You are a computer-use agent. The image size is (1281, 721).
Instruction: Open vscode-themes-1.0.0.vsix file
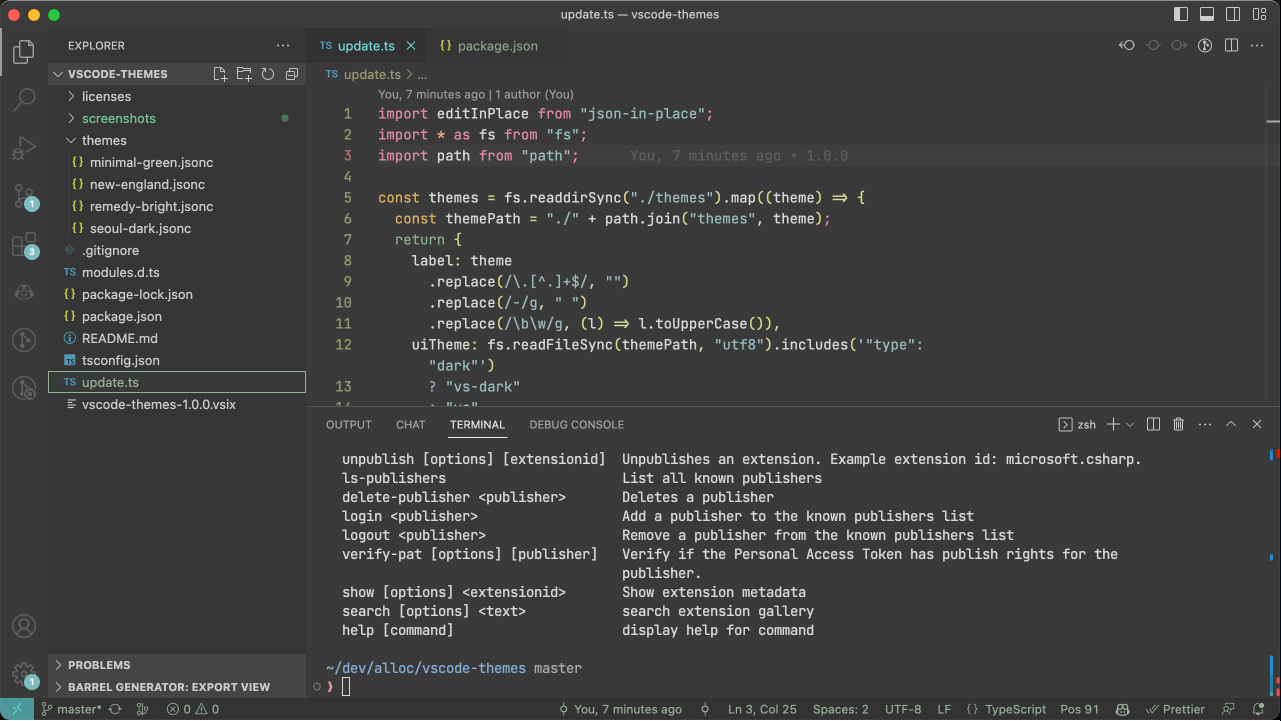[x=177, y=405]
